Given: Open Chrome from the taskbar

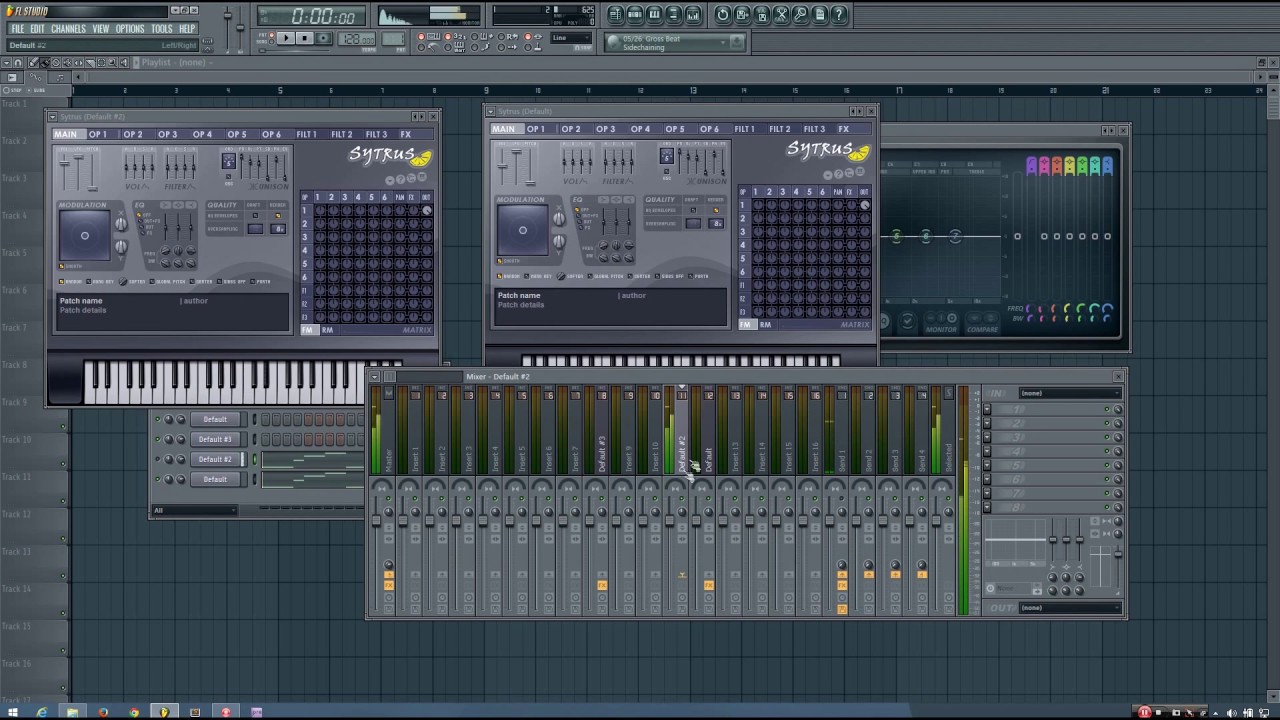Looking at the screenshot, I should (134, 712).
